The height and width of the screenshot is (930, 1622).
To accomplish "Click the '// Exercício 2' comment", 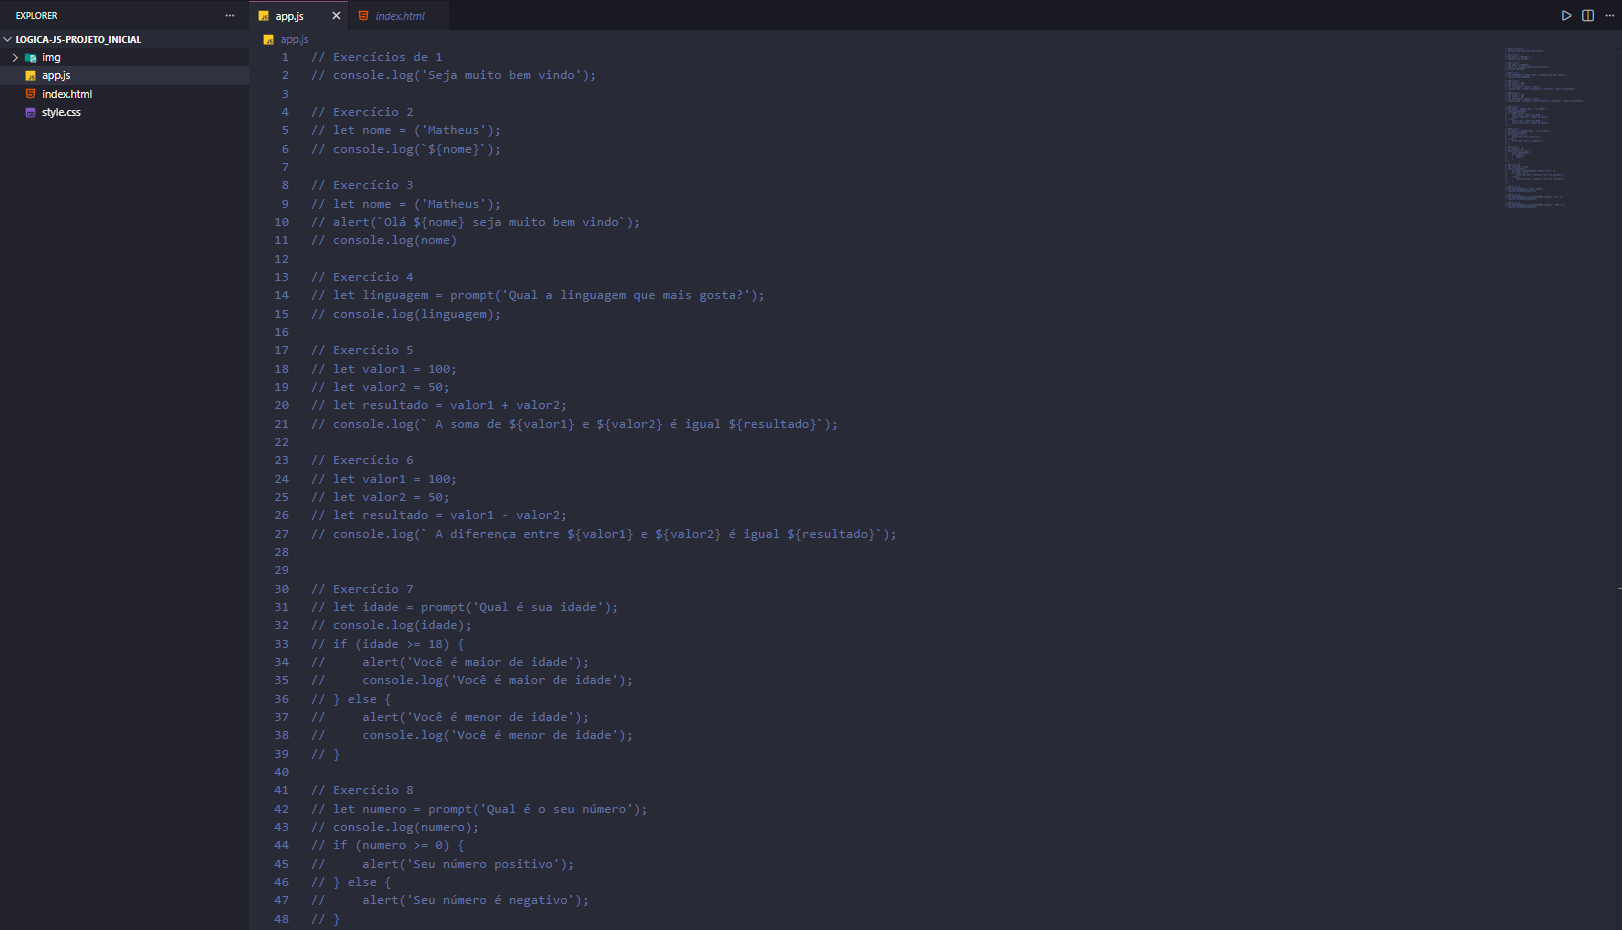I will [x=362, y=112].
